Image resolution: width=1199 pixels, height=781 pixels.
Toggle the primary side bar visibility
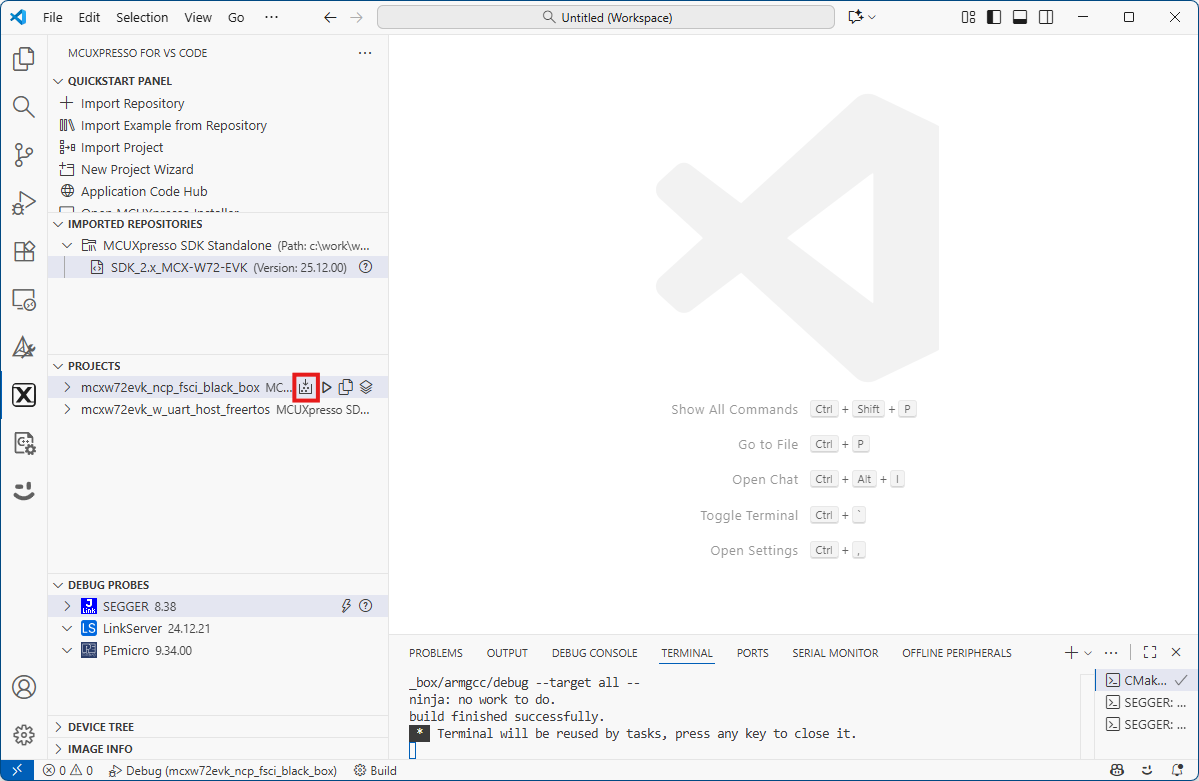(x=994, y=17)
